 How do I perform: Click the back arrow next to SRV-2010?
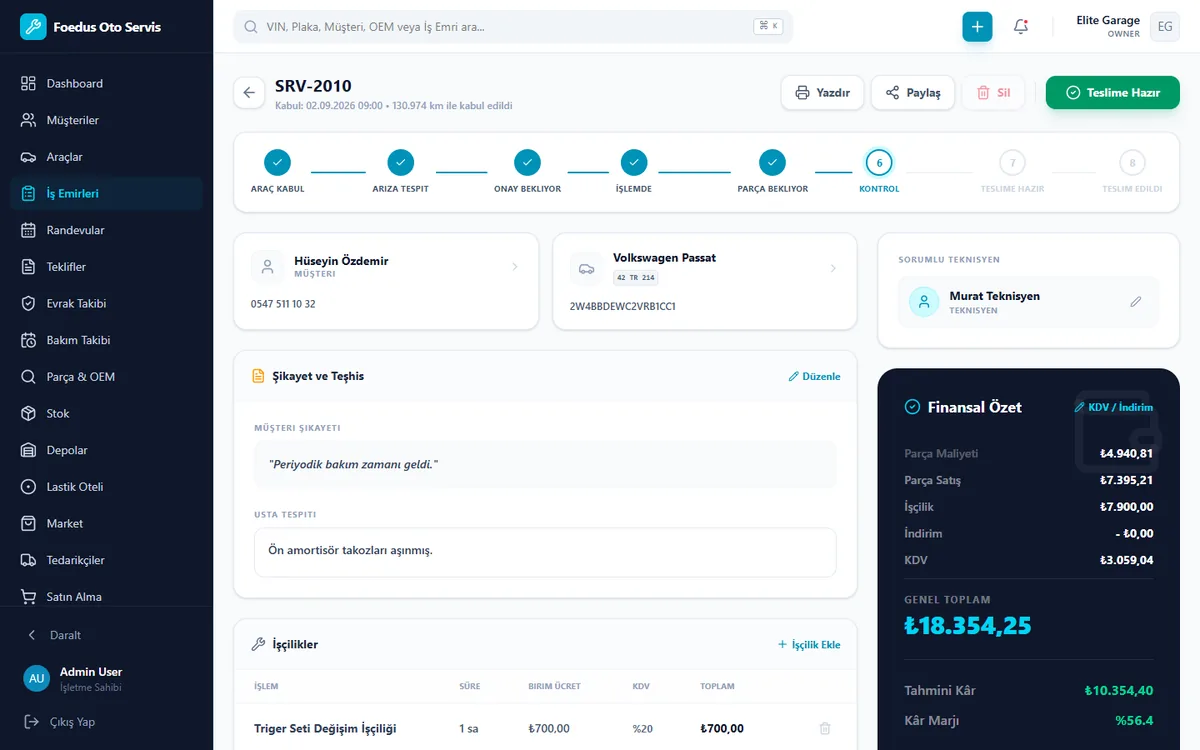click(249, 93)
